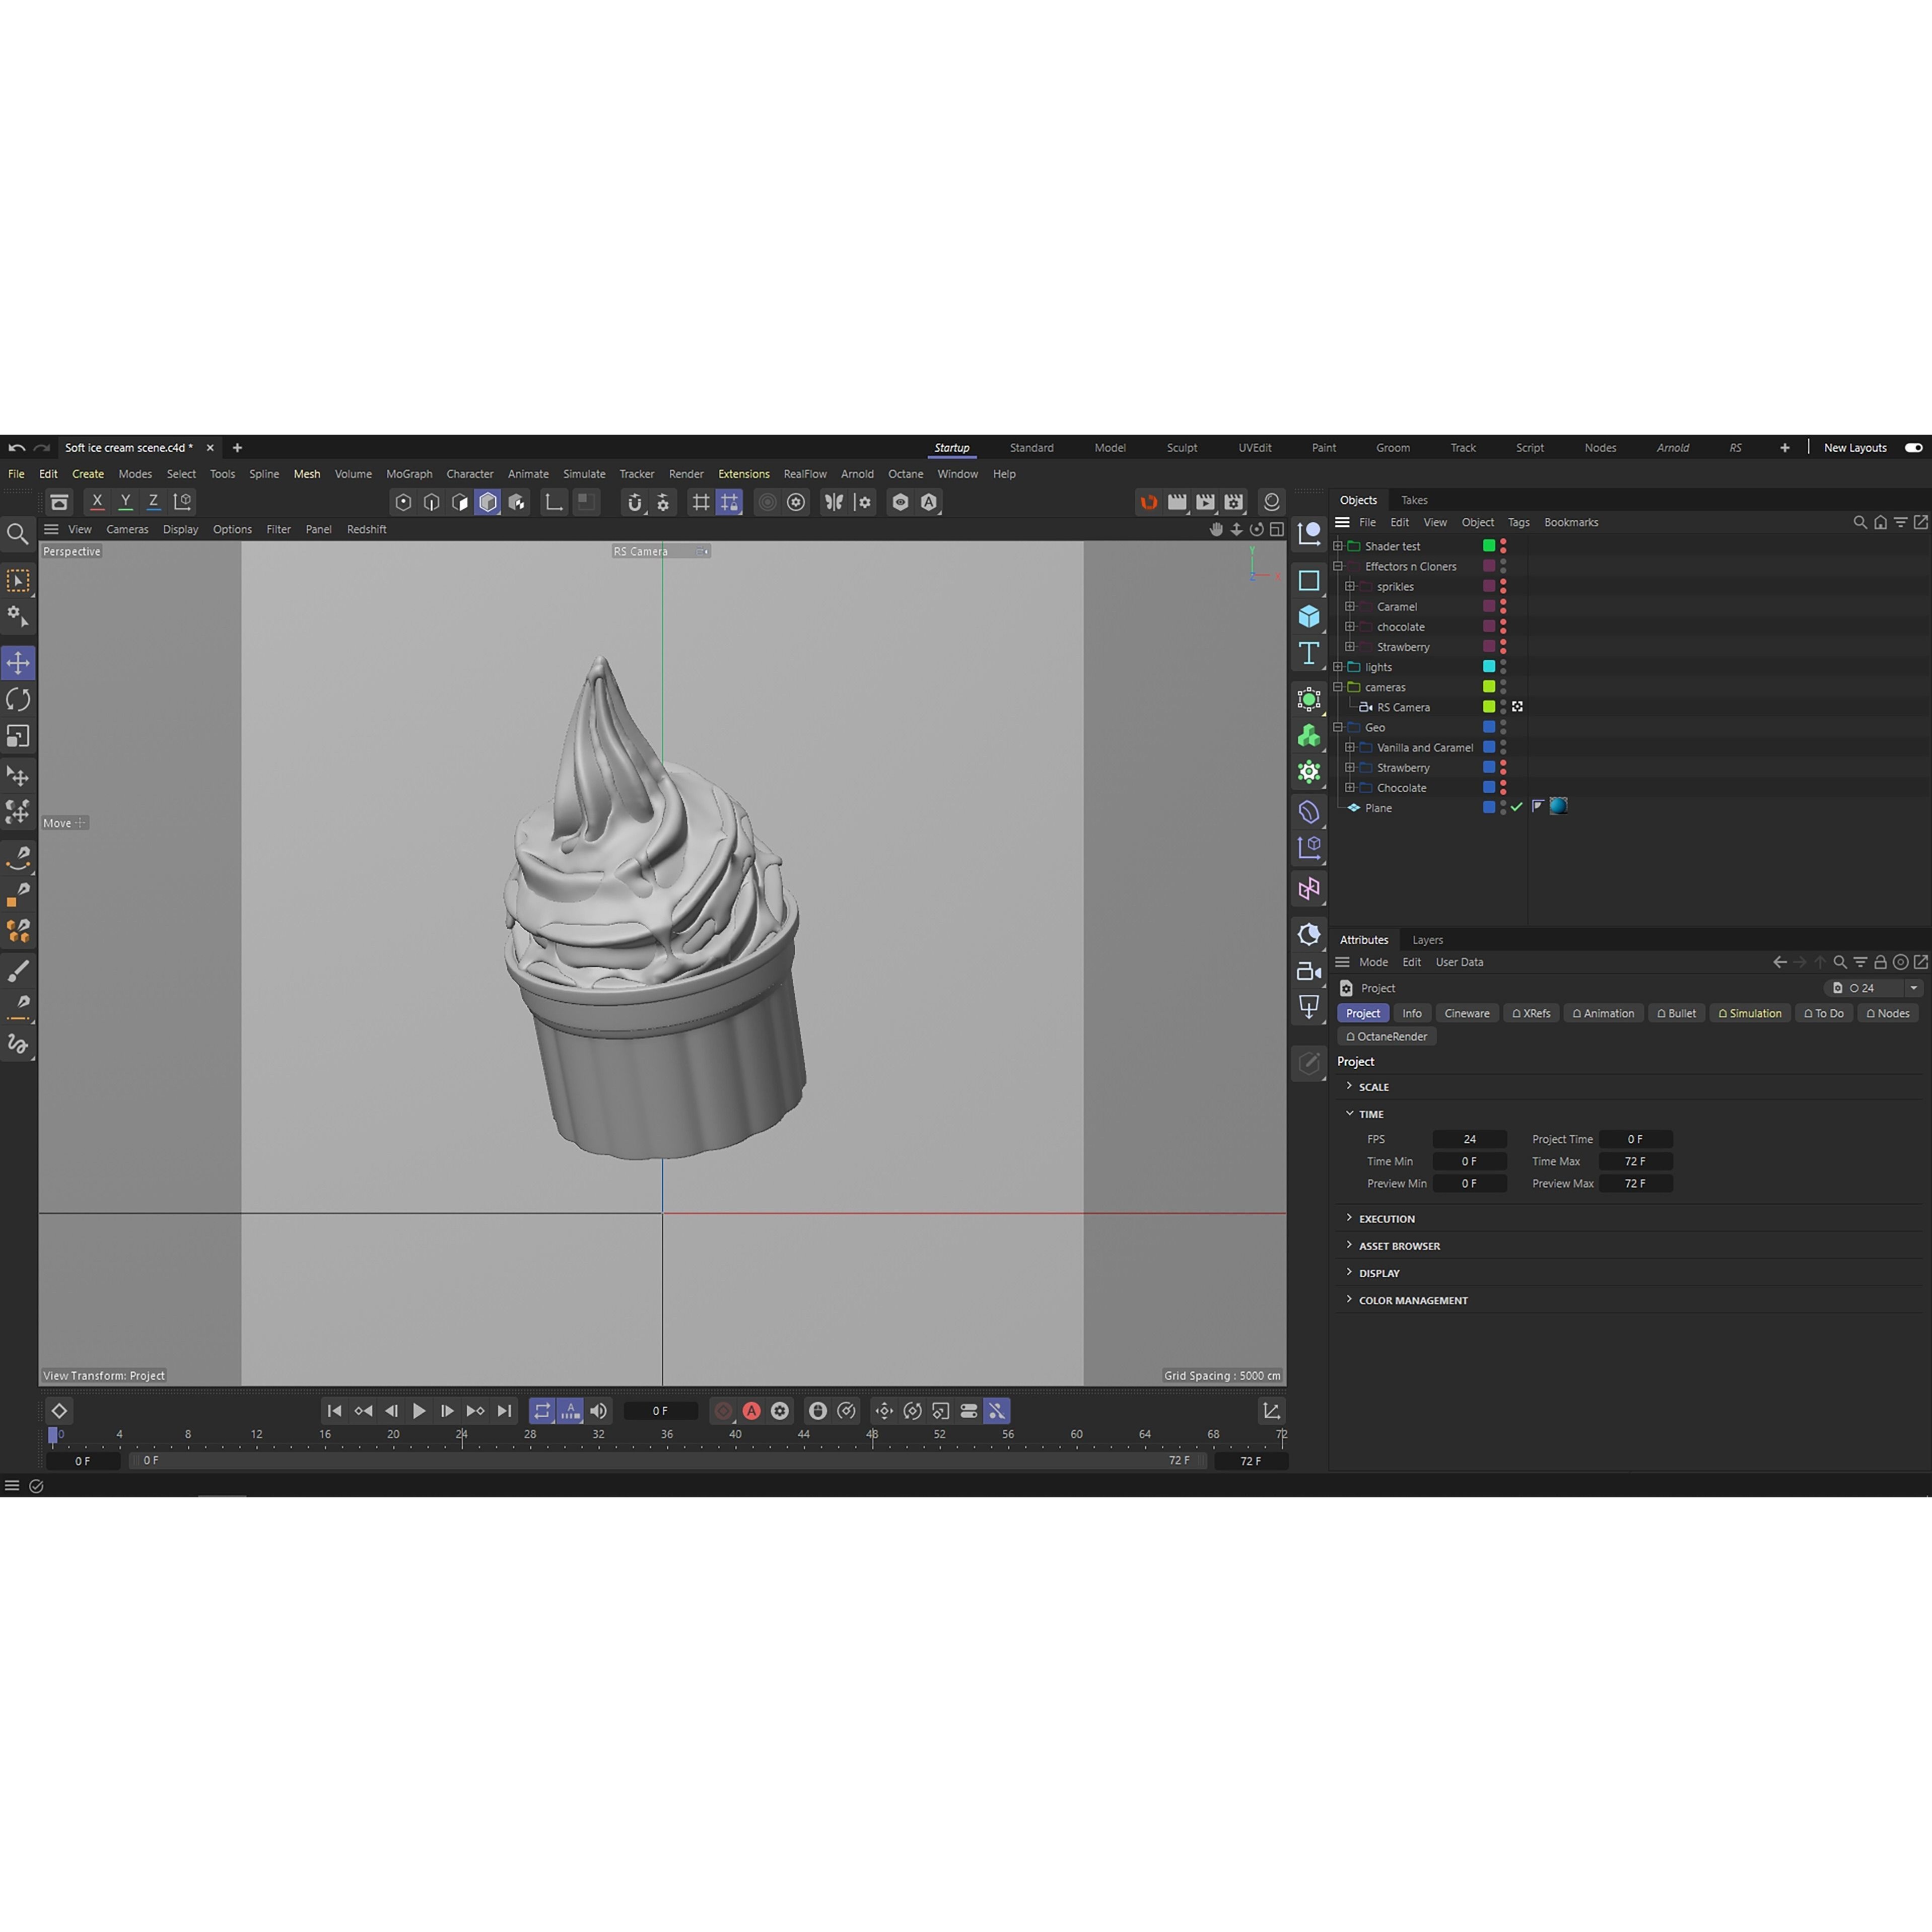This screenshot has width=1932, height=1932.
Task: Activate the Live Selection tool
Action: click(x=18, y=581)
